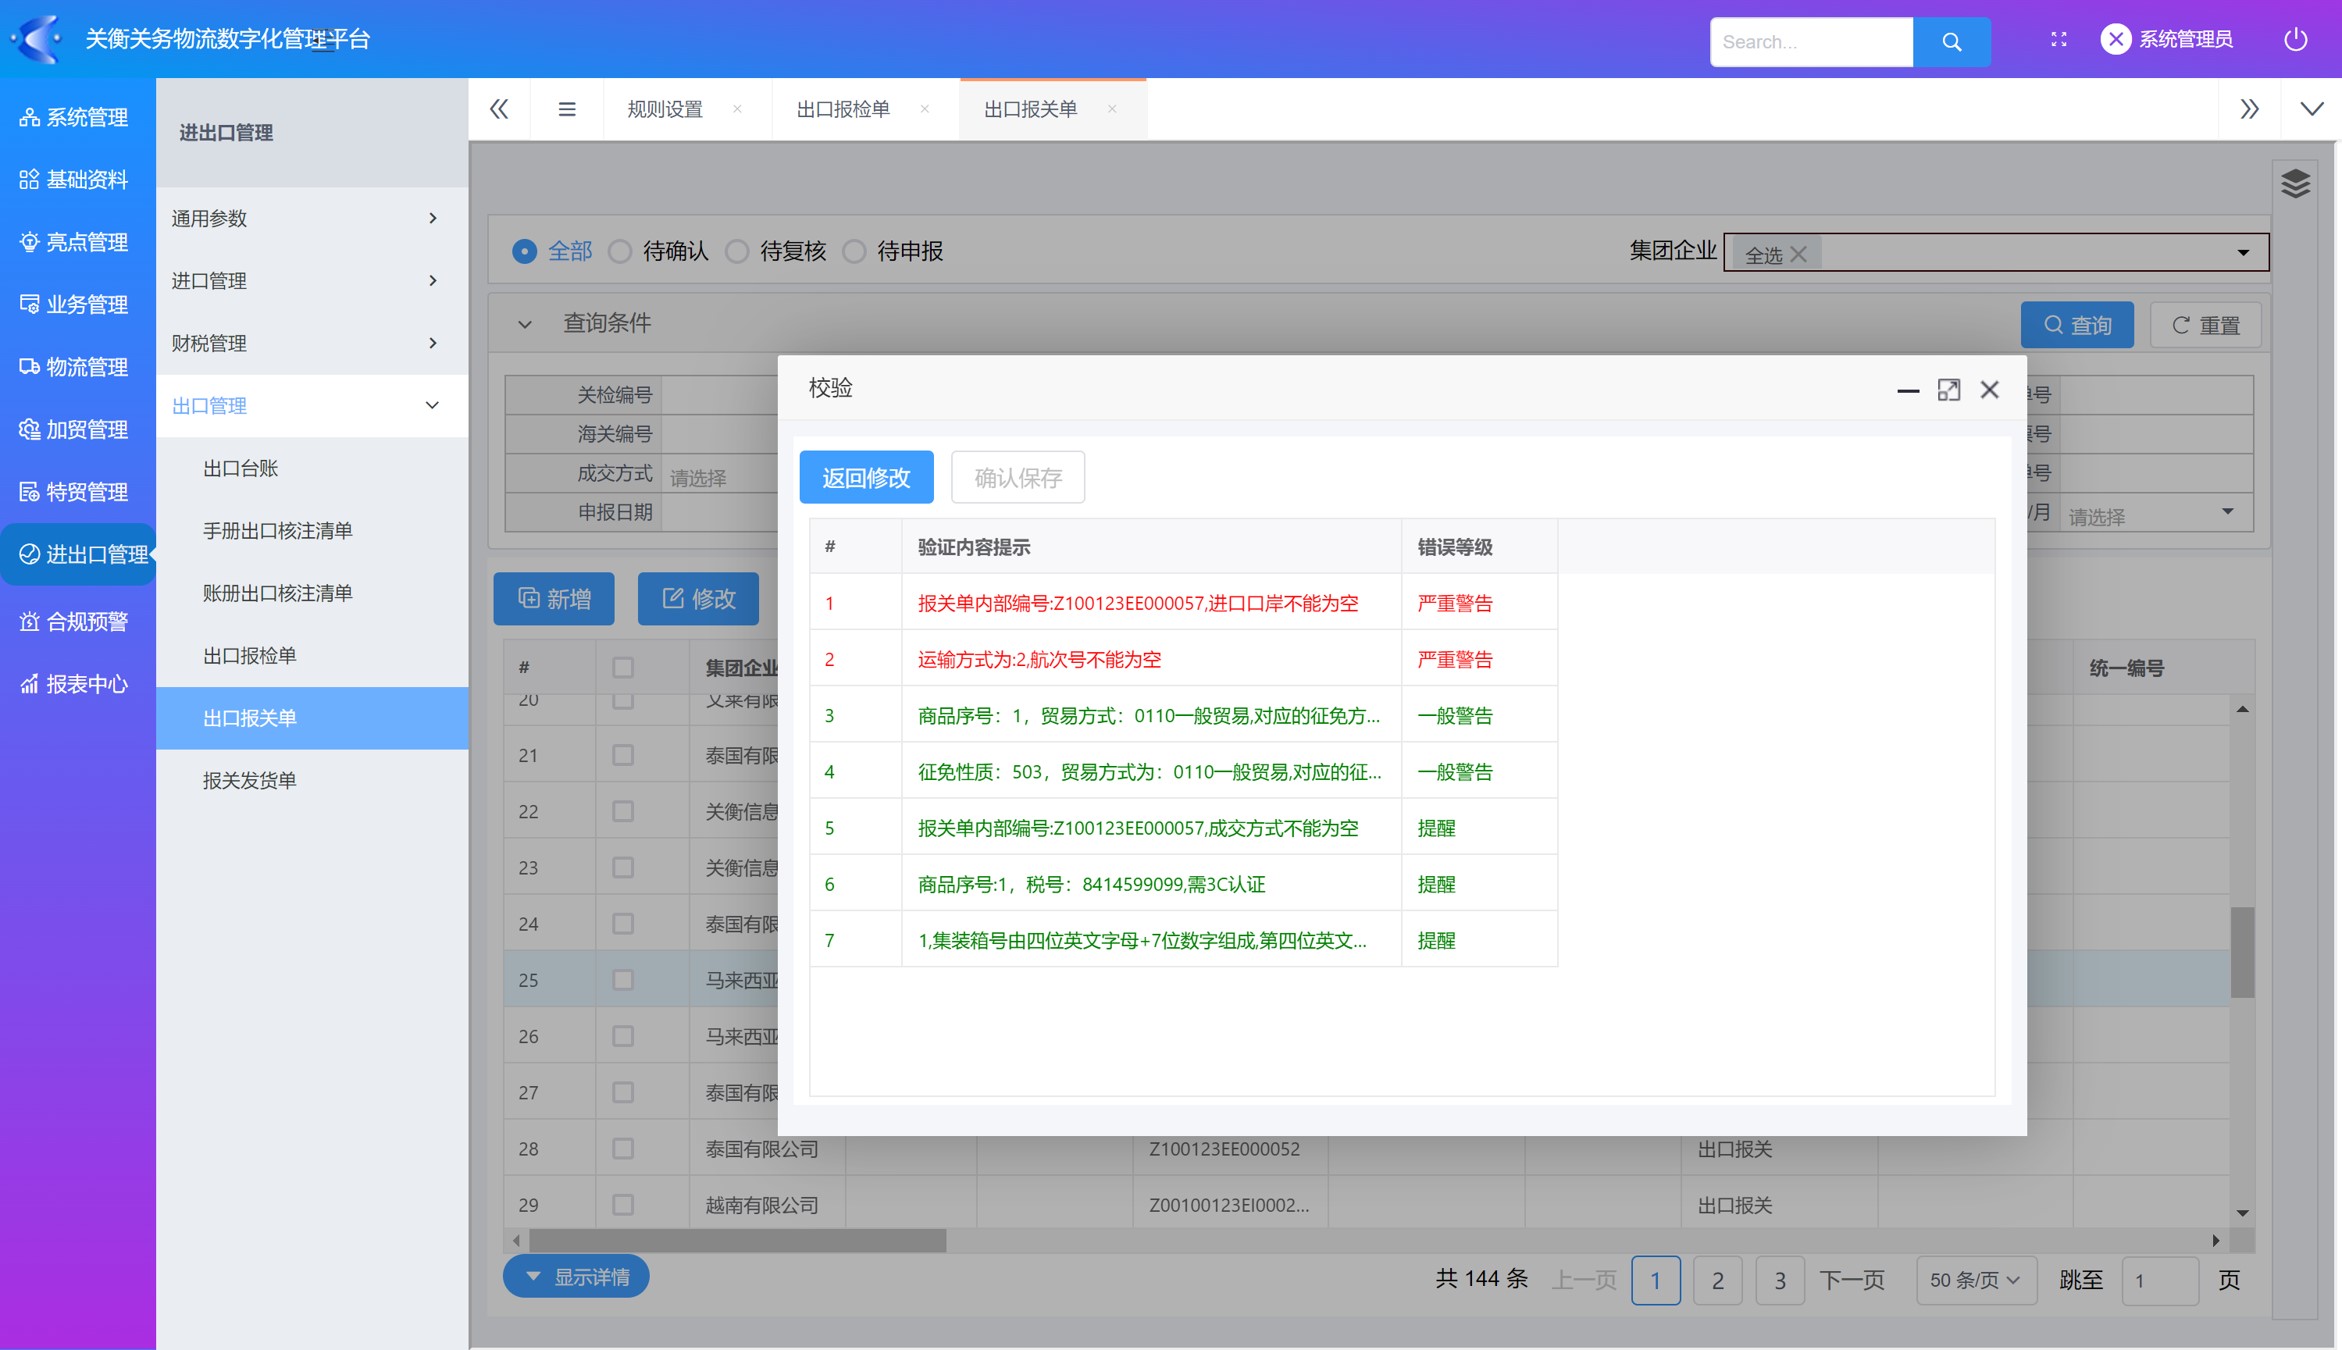The height and width of the screenshot is (1350, 2342).
Task: Open 合规预警 in the sidebar
Action: pyautogui.click(x=75, y=622)
